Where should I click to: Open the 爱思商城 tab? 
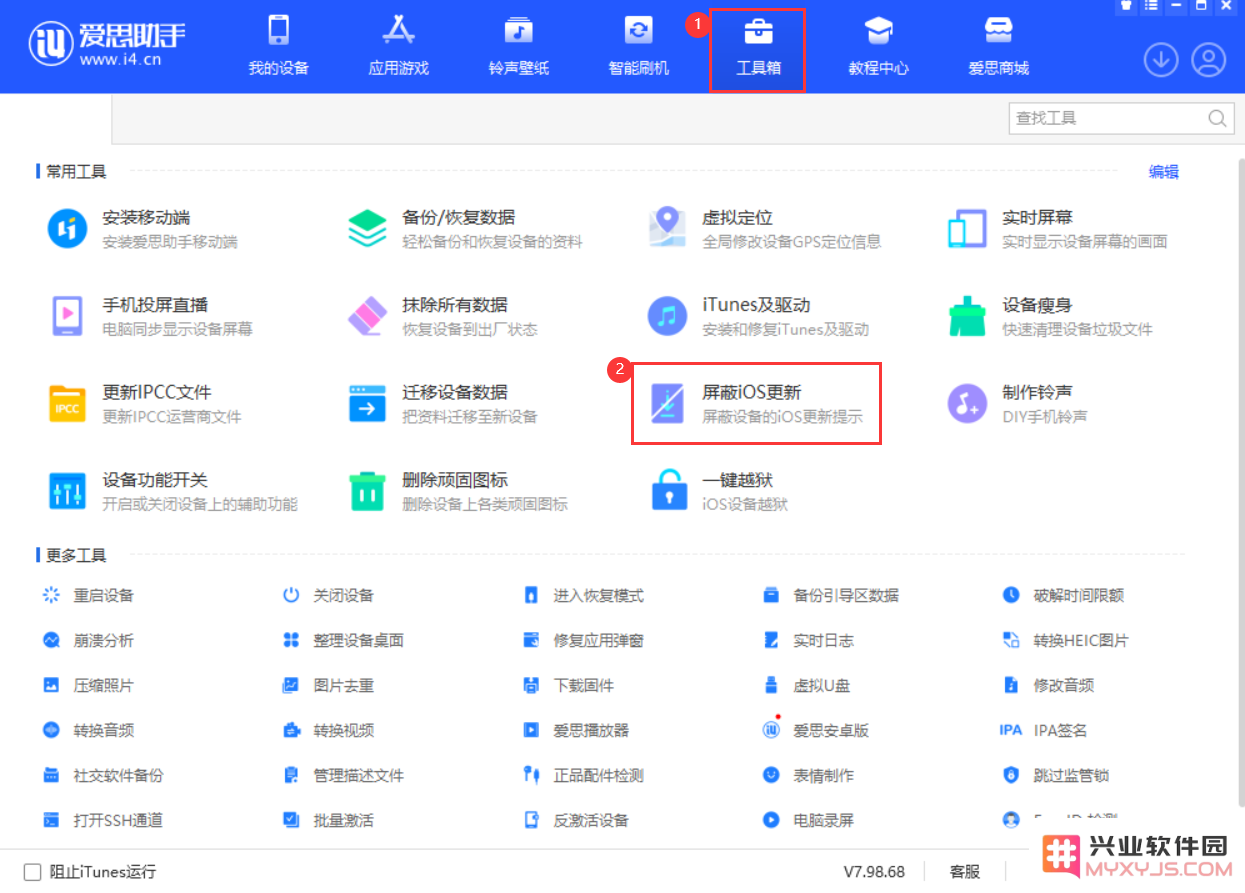[x=998, y=46]
